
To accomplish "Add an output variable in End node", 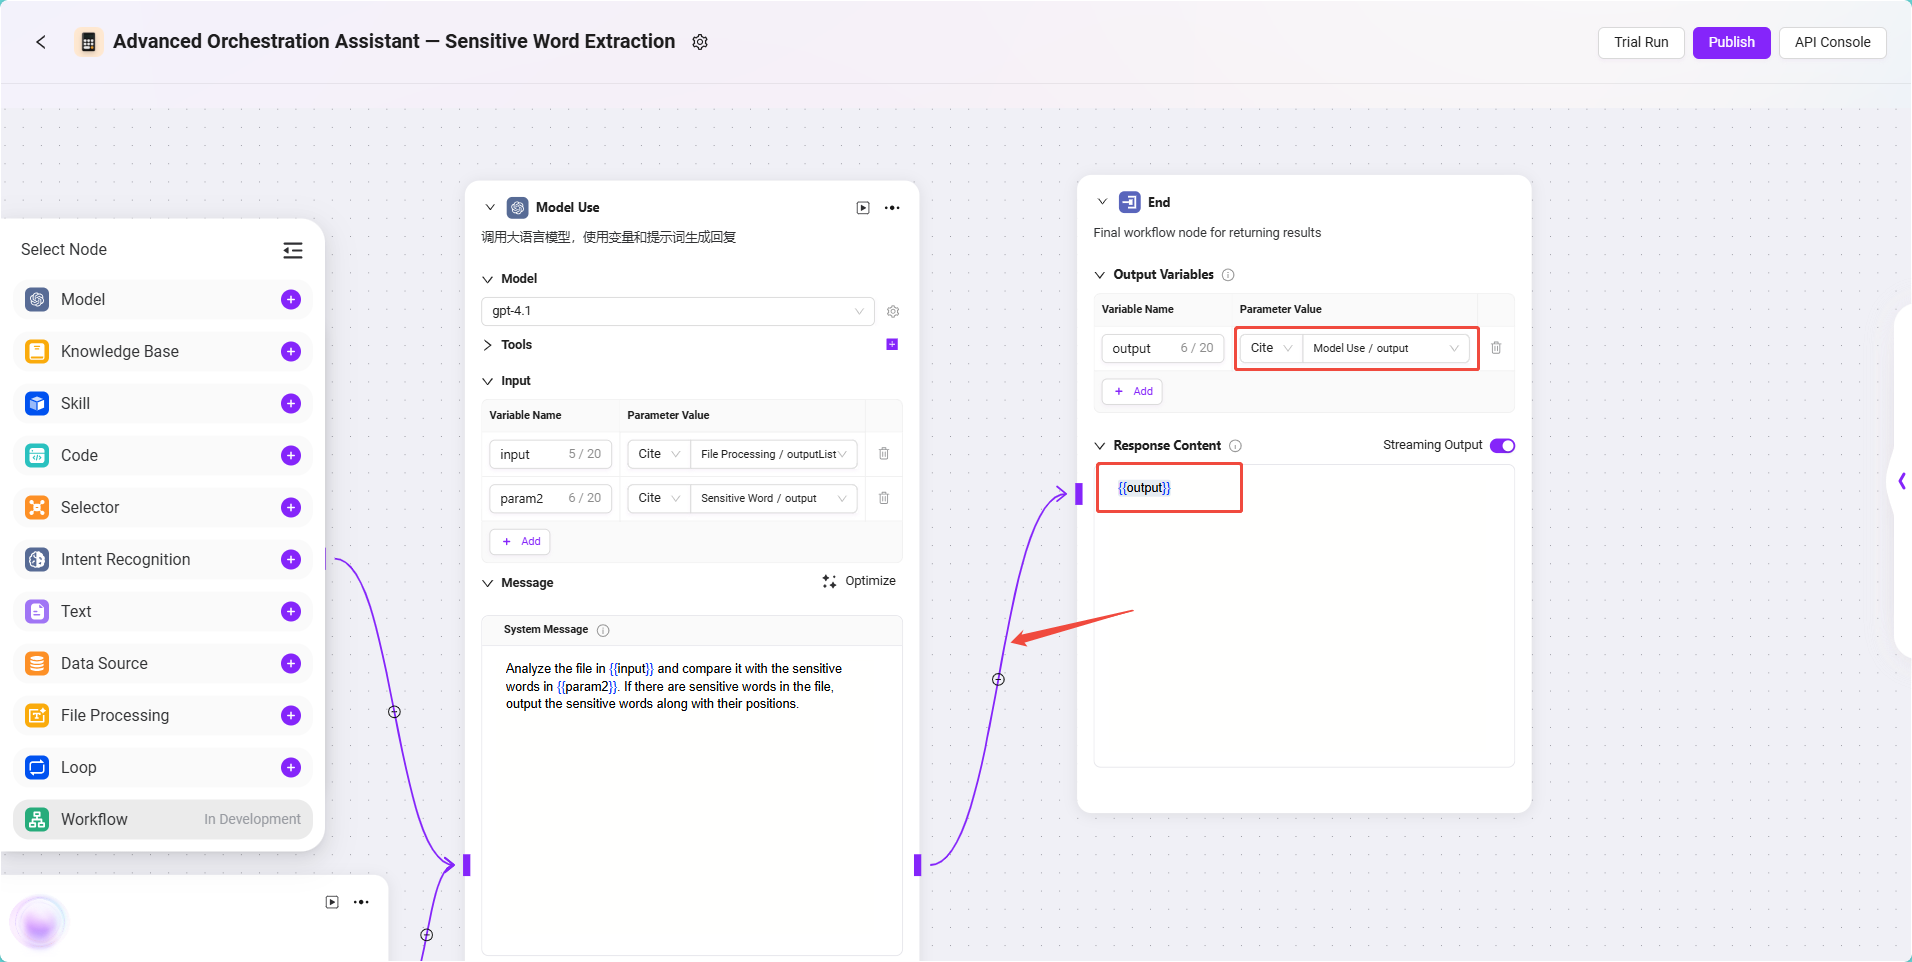I will [x=1132, y=392].
